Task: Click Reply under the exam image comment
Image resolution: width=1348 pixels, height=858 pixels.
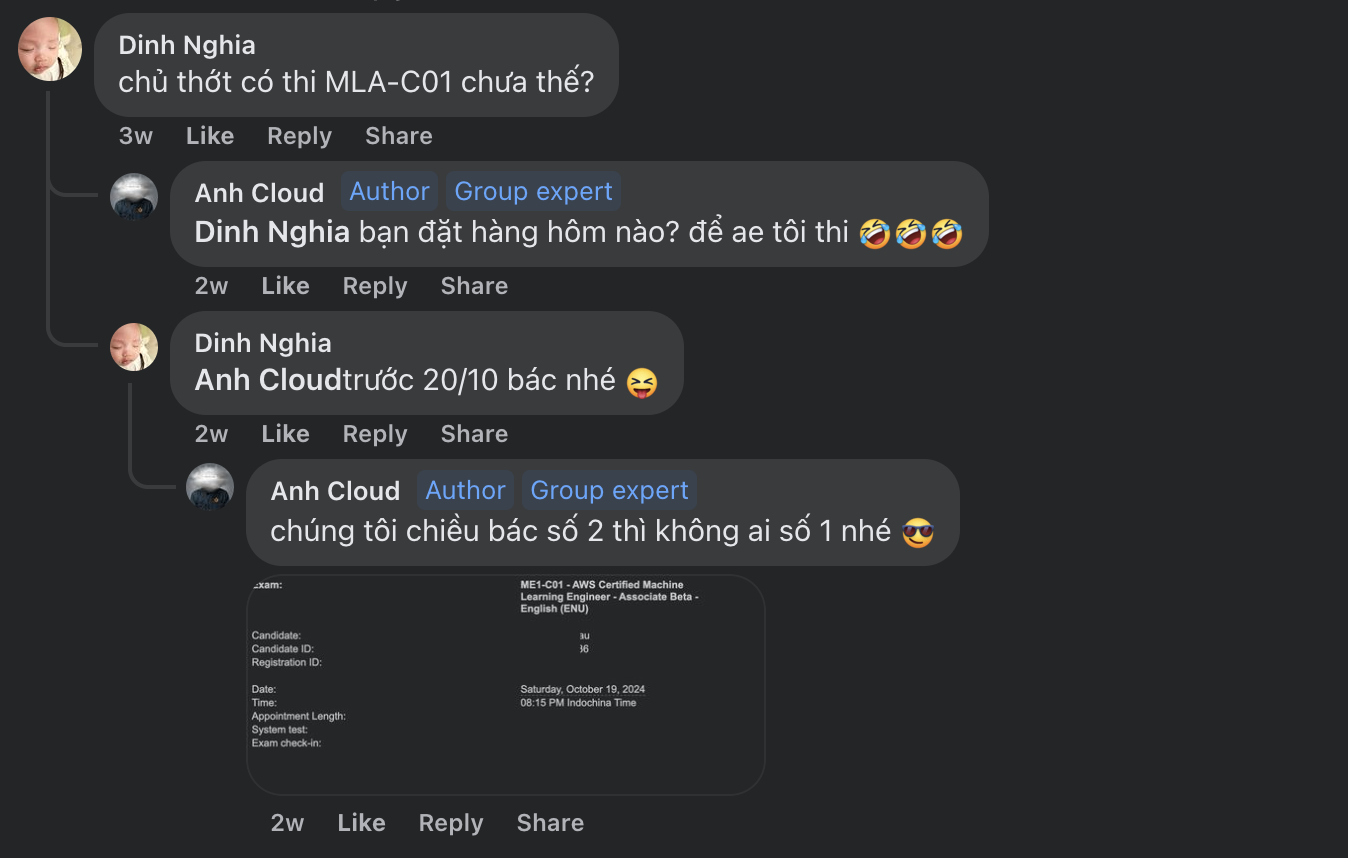Action: [x=451, y=823]
